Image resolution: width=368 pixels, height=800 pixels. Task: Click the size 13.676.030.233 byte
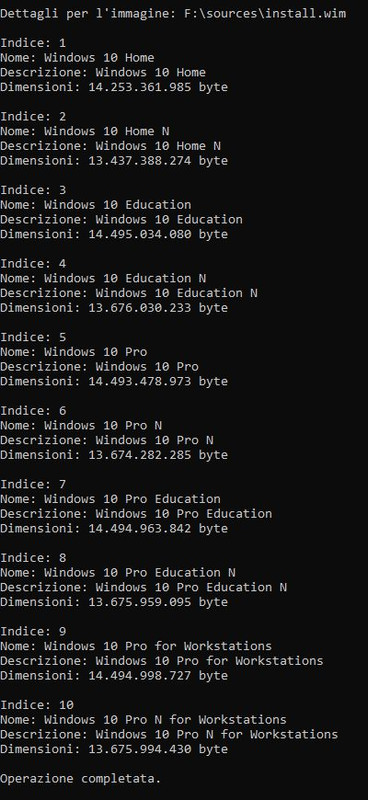coord(158,308)
